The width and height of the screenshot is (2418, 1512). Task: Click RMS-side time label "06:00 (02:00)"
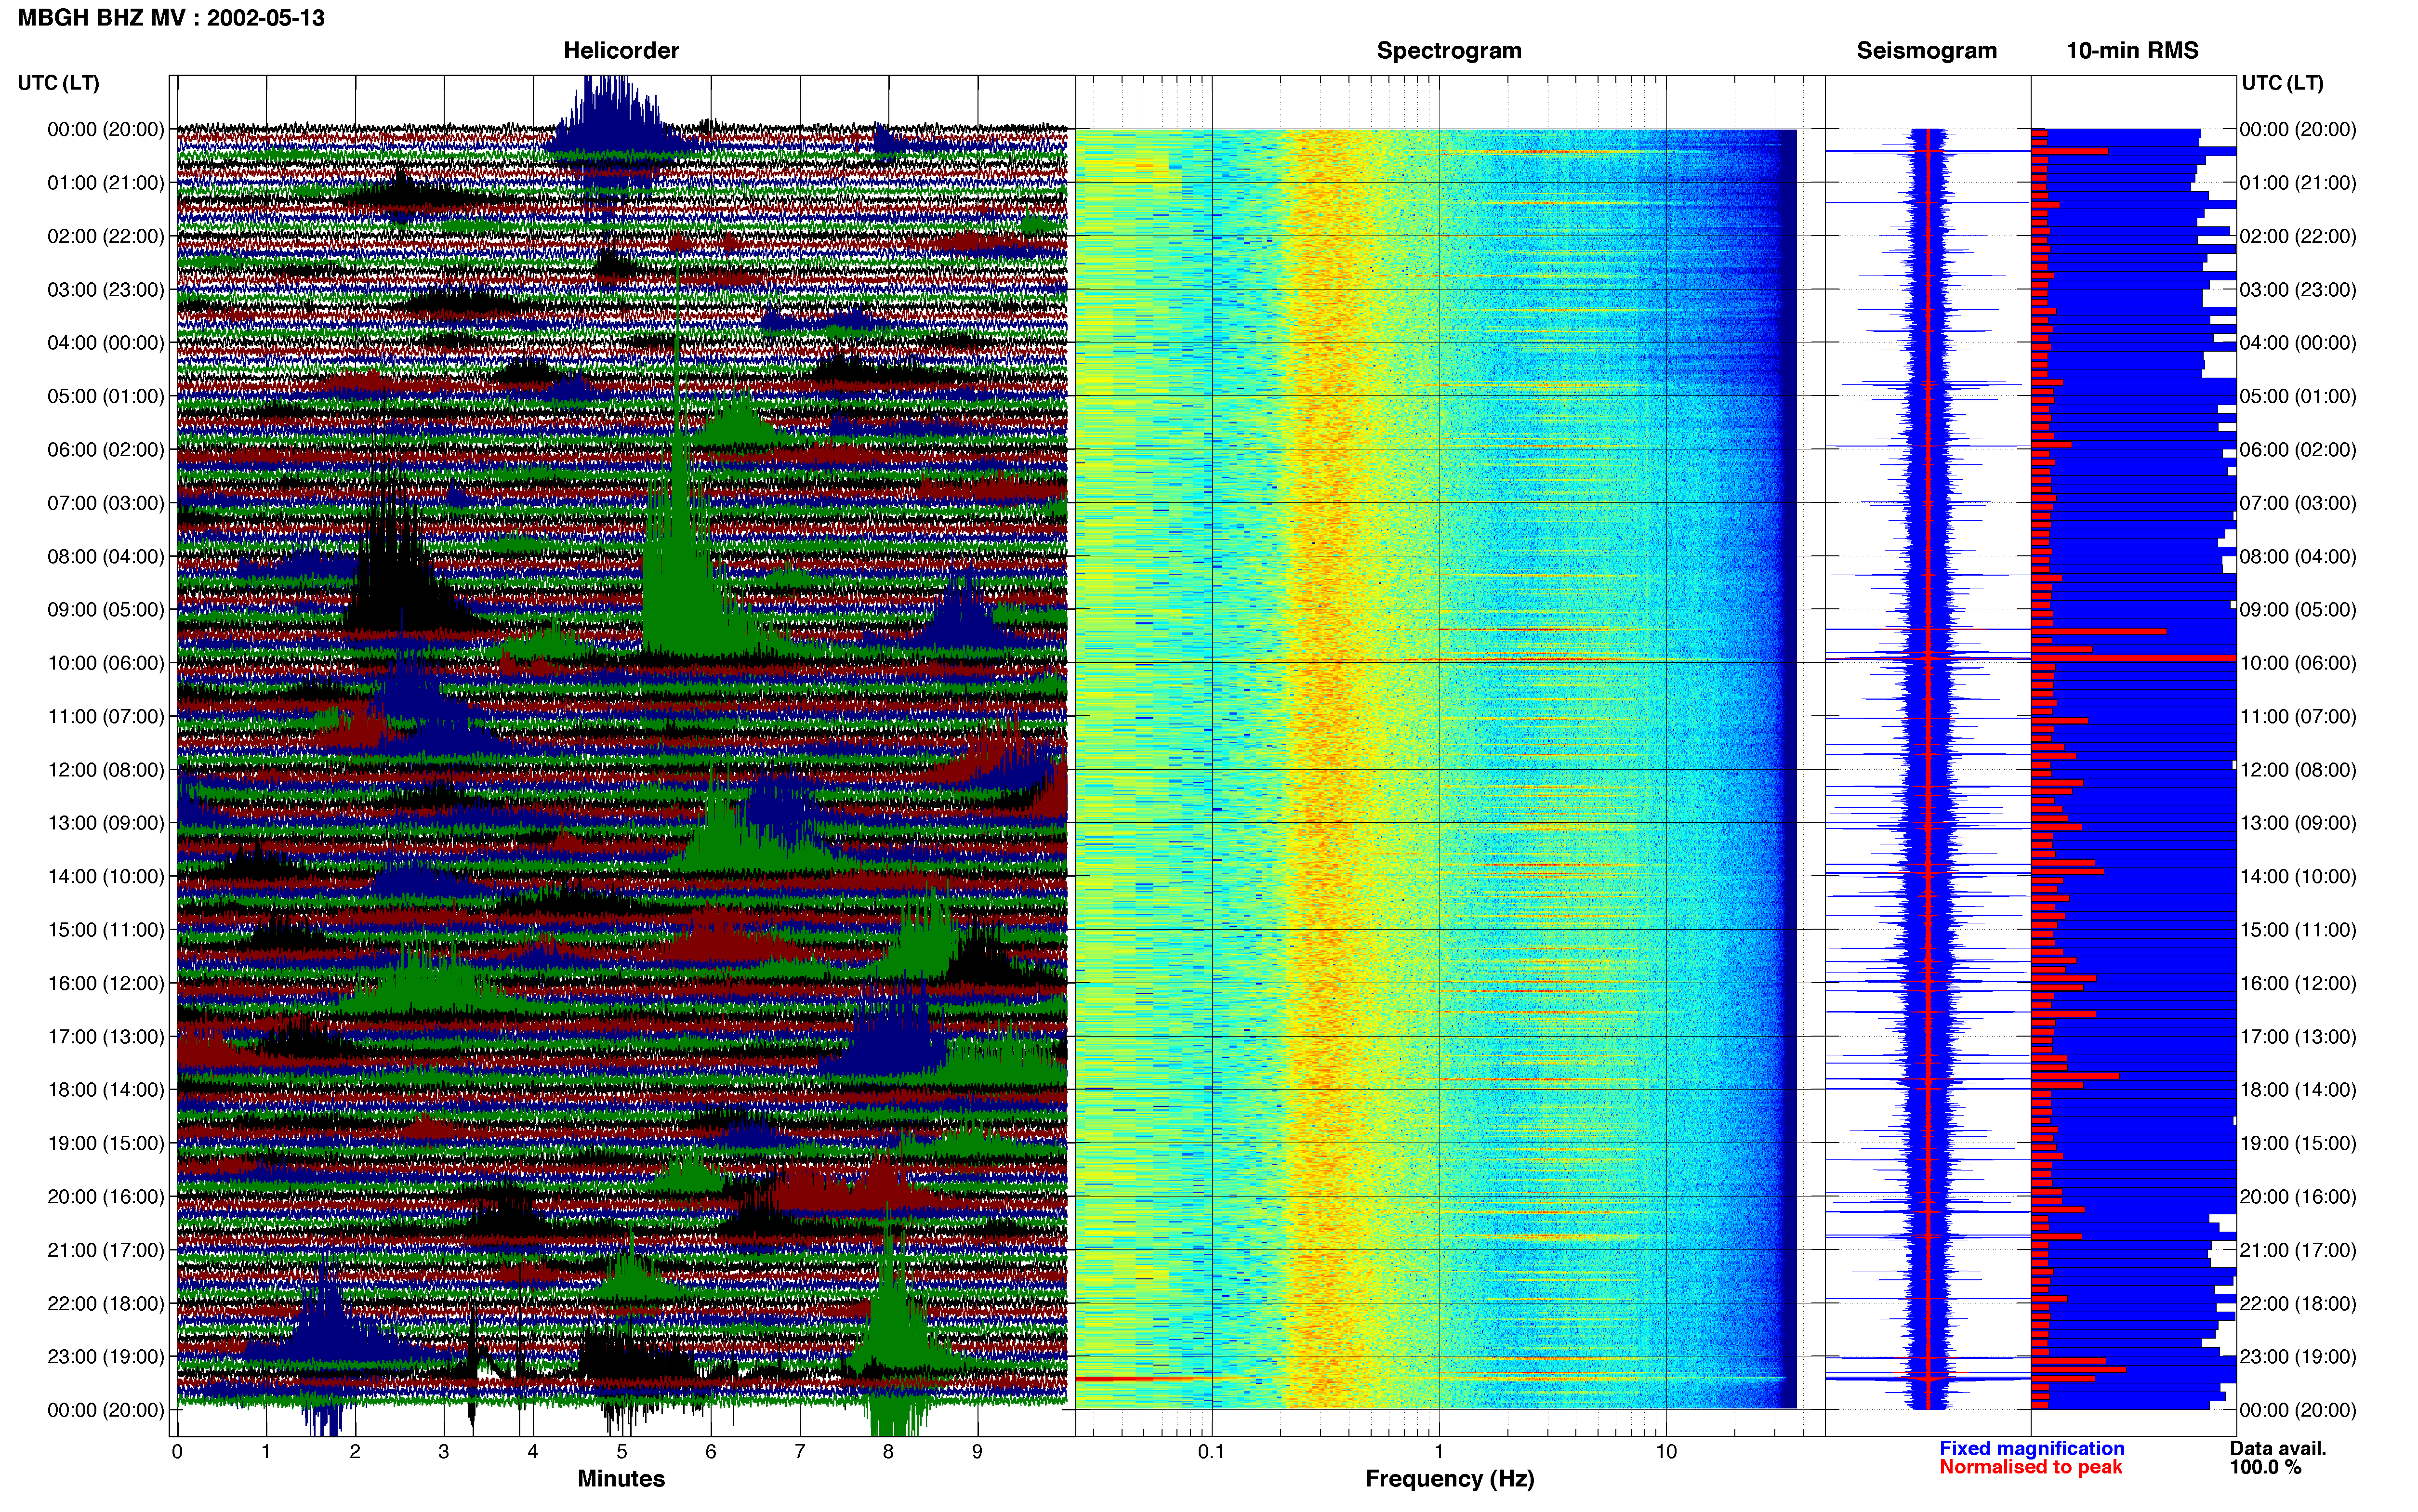2298,450
